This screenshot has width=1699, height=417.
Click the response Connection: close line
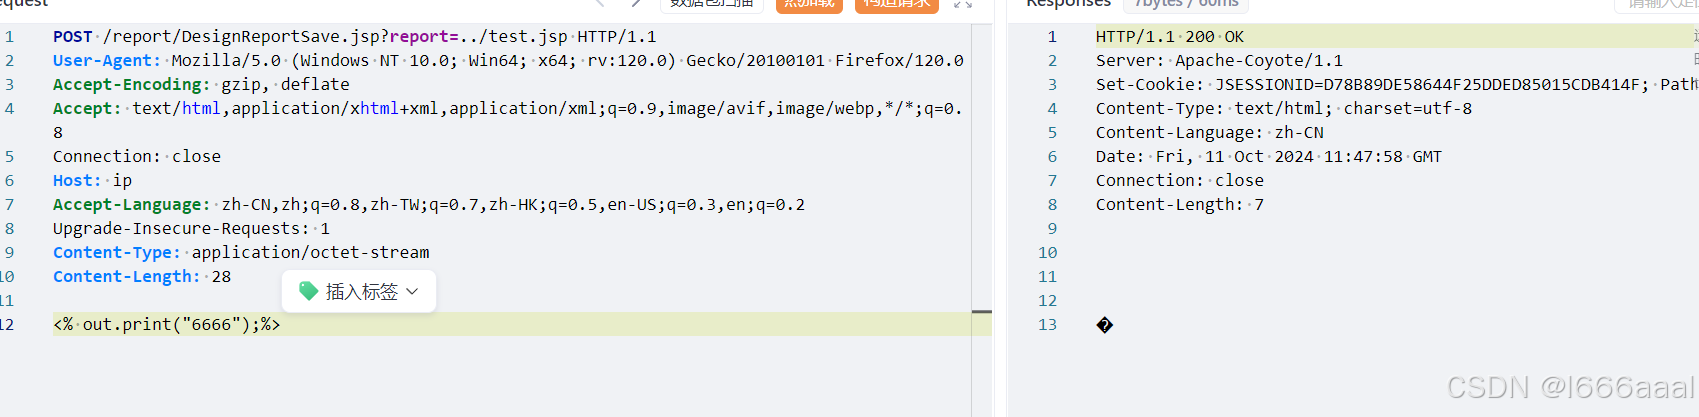pos(1180,181)
